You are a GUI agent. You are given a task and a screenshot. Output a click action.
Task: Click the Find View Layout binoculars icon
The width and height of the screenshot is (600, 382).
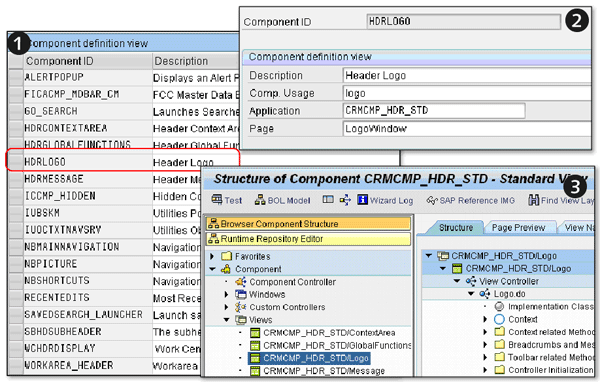click(x=533, y=200)
